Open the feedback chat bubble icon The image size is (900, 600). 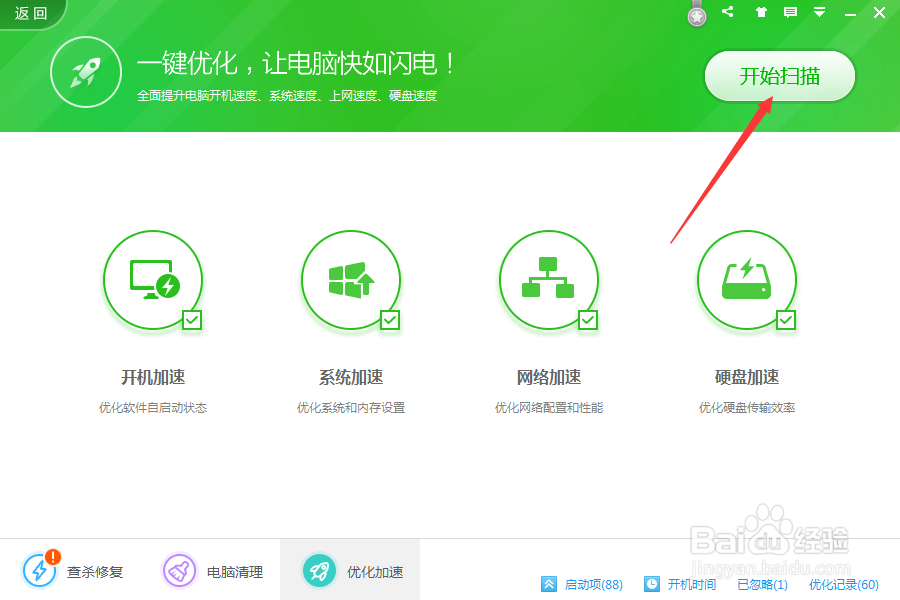[x=790, y=12]
